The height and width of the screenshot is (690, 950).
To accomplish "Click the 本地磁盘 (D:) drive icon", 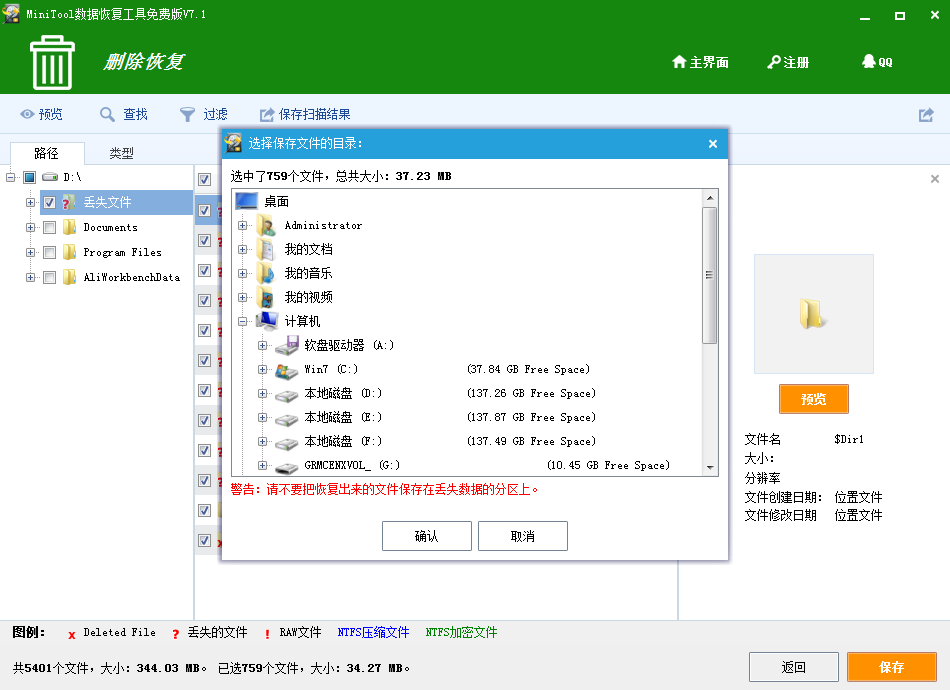I will coord(286,395).
